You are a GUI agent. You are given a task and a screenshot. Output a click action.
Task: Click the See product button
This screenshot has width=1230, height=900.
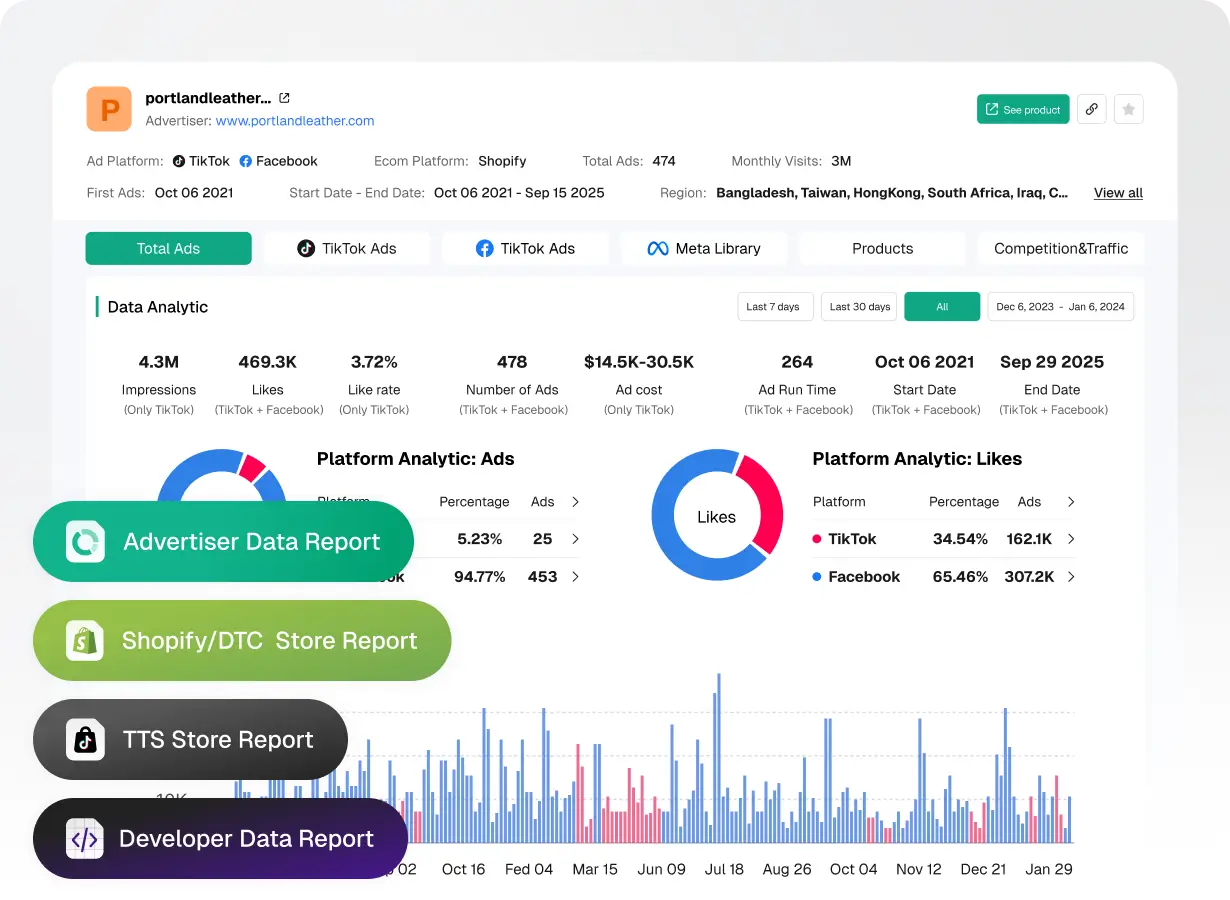[1022, 109]
